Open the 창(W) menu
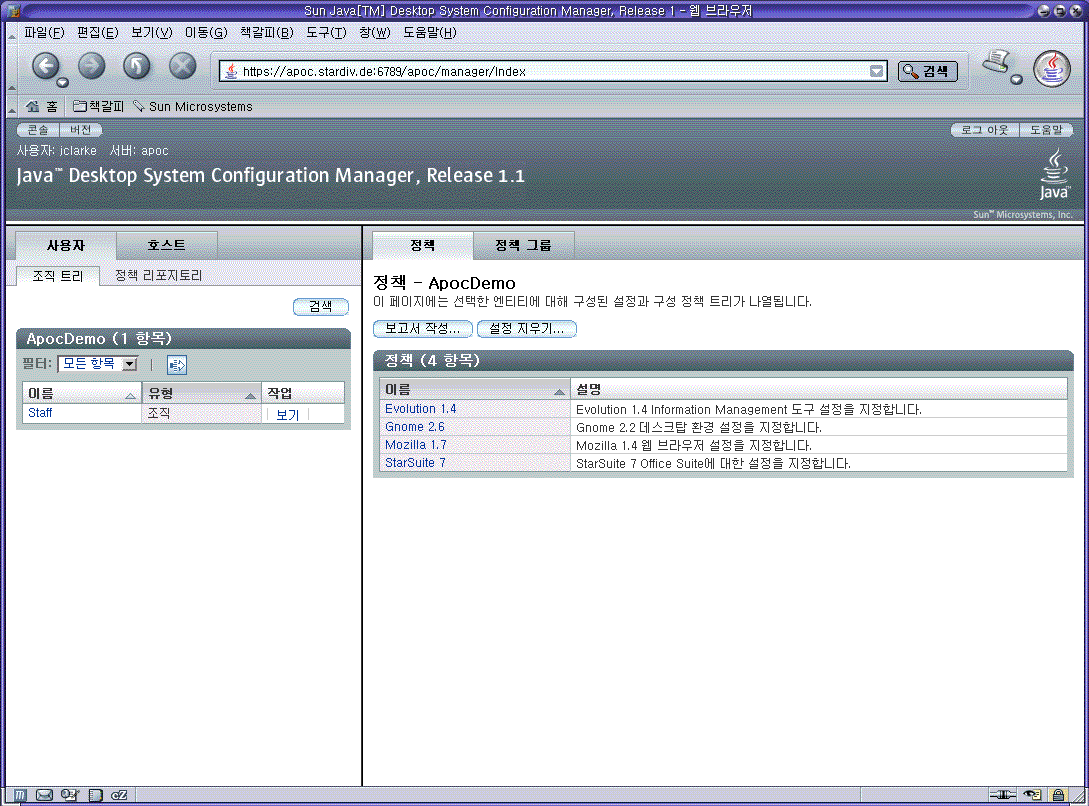Image resolution: width=1089 pixels, height=806 pixels. (x=374, y=33)
